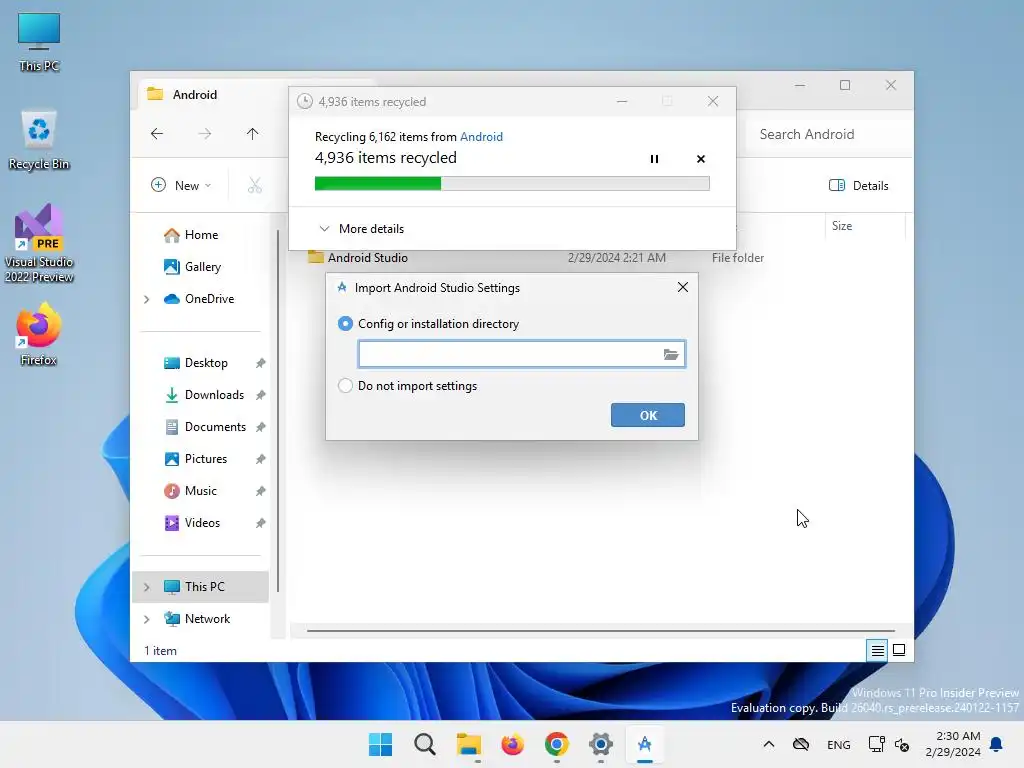Click the muted volume tray icon
The width and height of the screenshot is (1024, 768).
(x=902, y=744)
